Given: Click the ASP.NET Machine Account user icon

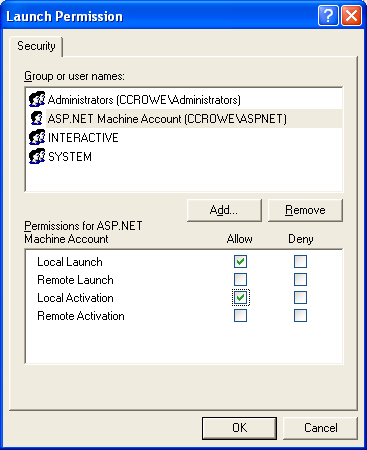Looking at the screenshot, I should [37, 118].
